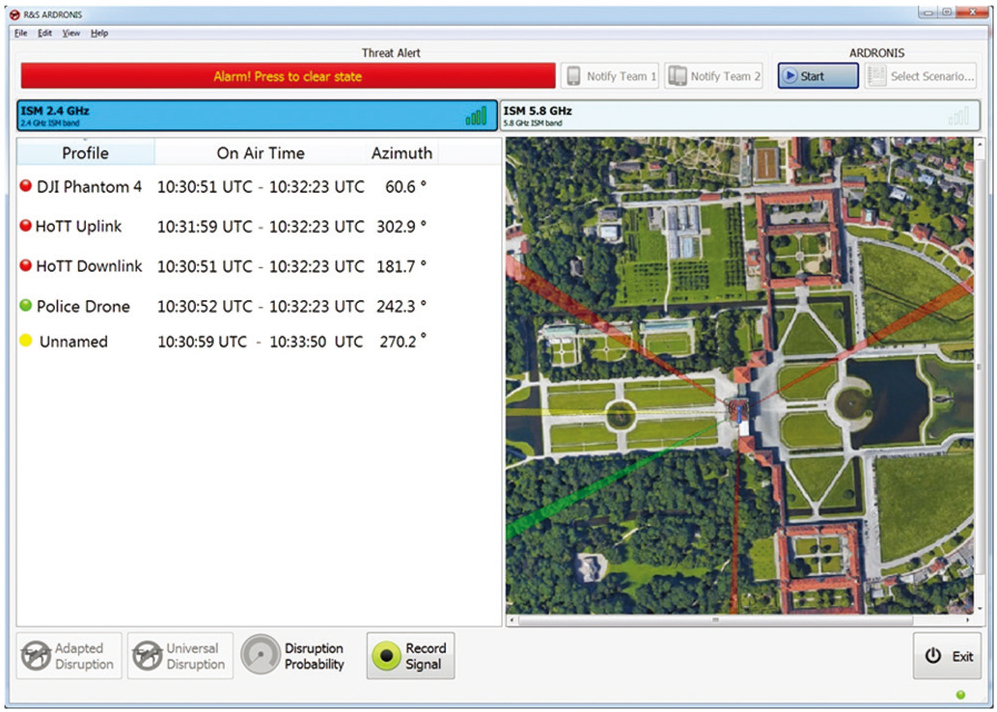Click red status dot of HoTT Uplink
Viewport: 997px width, 712px height.
(25, 225)
